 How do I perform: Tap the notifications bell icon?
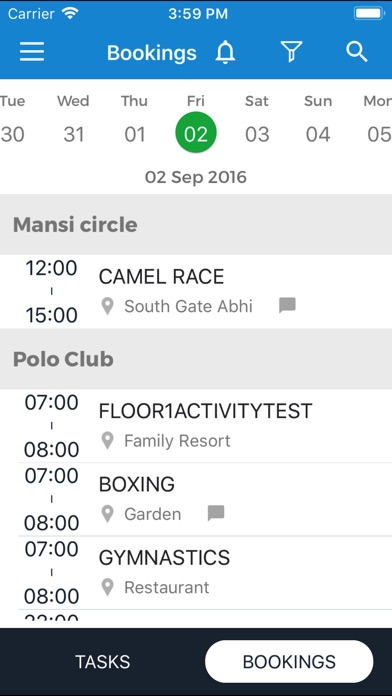pos(226,52)
